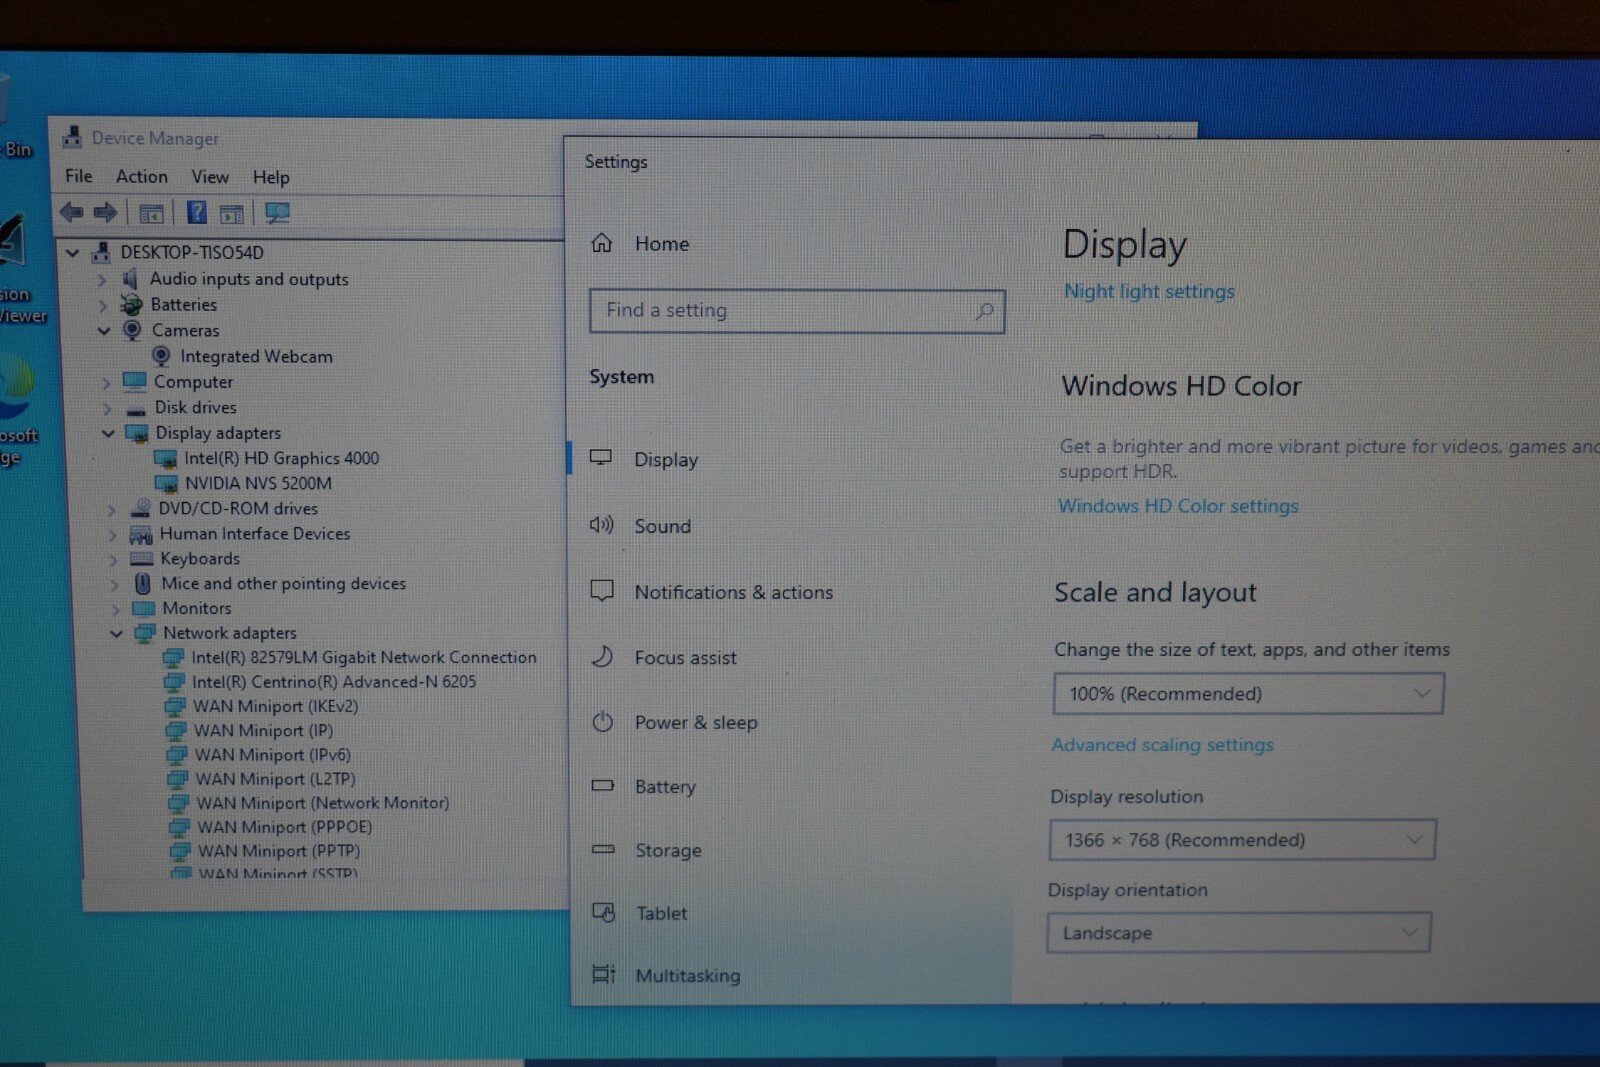The width and height of the screenshot is (1600, 1067).
Task: Expand the Disk drives category
Action: [107, 408]
